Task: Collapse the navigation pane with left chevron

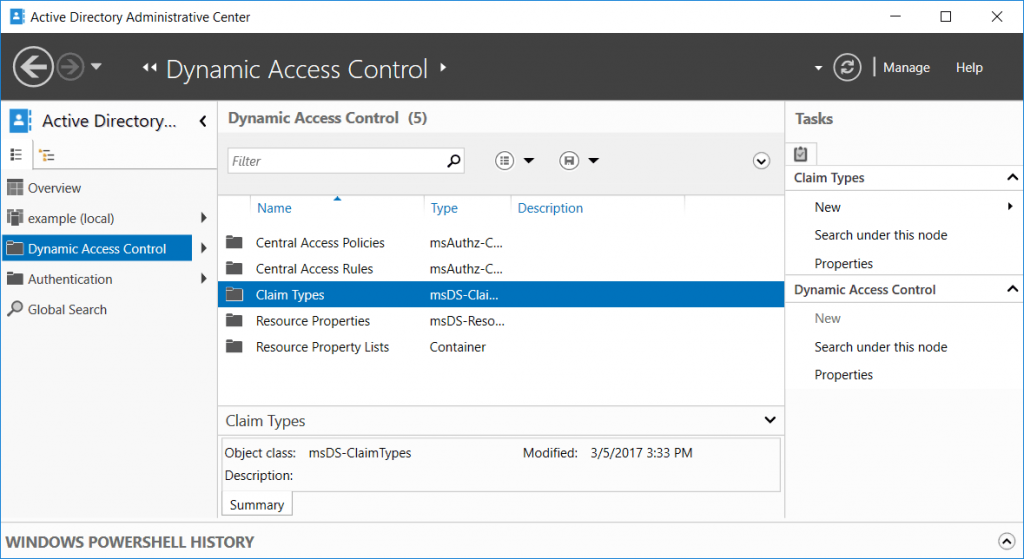Action: [203, 121]
